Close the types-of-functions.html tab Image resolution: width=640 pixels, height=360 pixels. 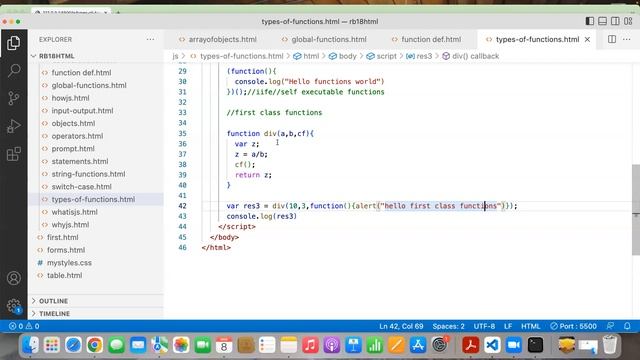pyautogui.click(x=587, y=39)
